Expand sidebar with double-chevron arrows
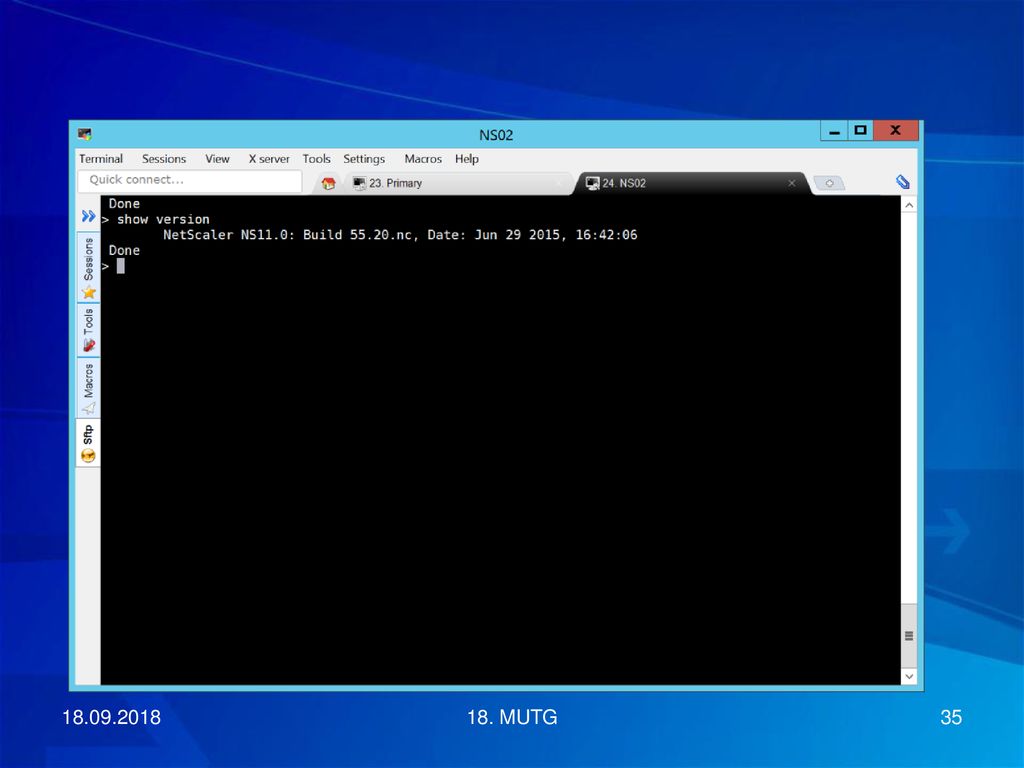Image resolution: width=1024 pixels, height=768 pixels. pos(88,216)
